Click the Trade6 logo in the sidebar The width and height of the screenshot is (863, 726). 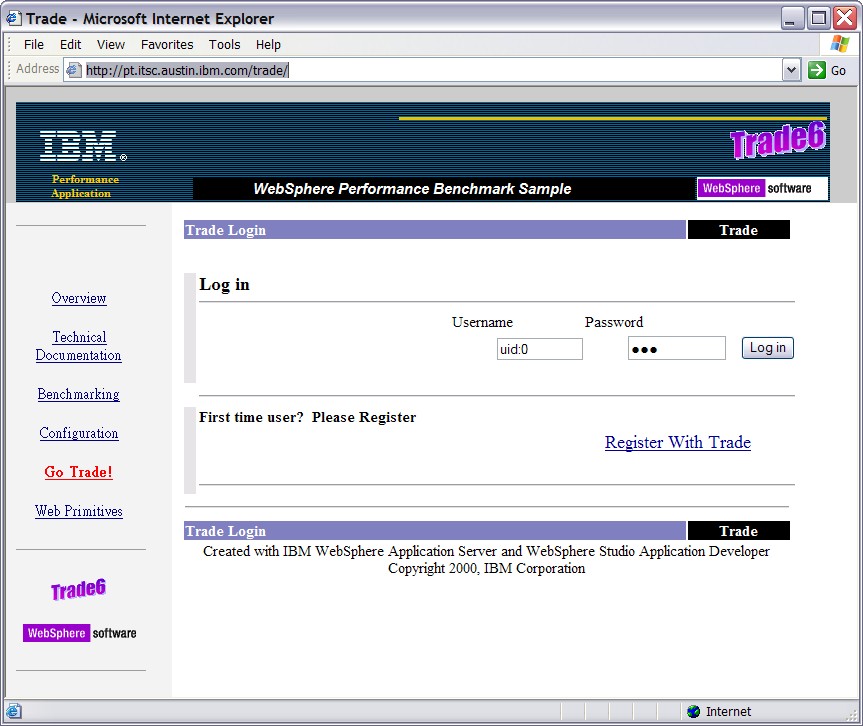(x=78, y=589)
